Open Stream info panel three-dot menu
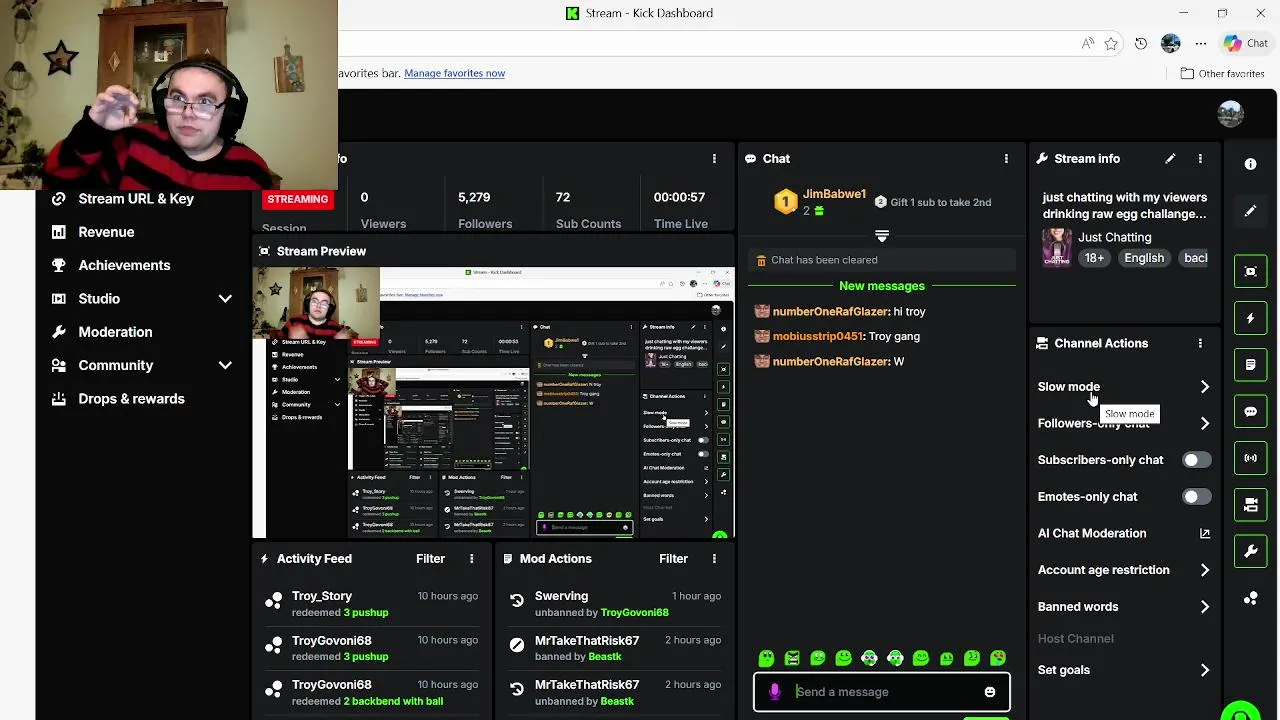The height and width of the screenshot is (720, 1280). click(x=1200, y=158)
